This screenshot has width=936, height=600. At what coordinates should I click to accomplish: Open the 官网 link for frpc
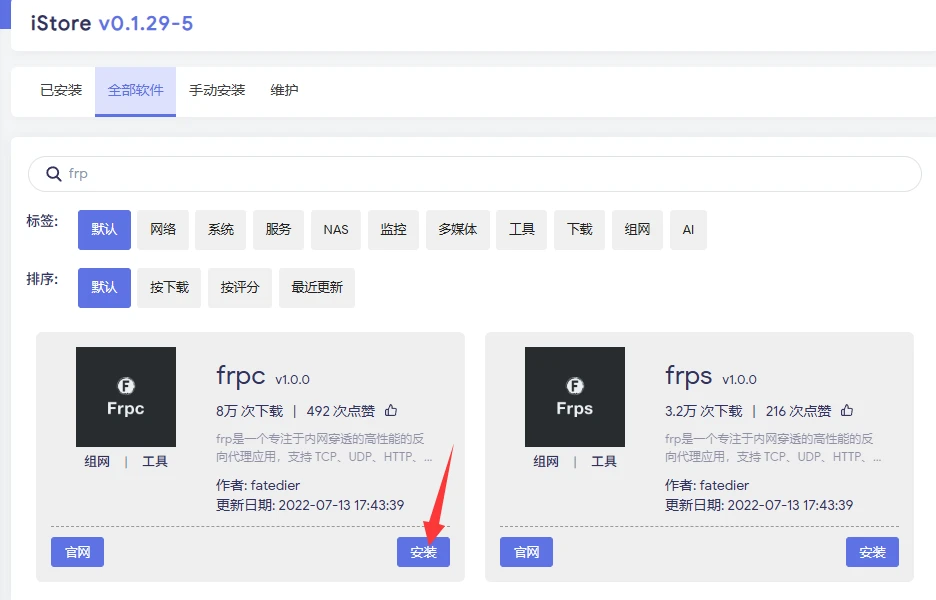pos(78,552)
